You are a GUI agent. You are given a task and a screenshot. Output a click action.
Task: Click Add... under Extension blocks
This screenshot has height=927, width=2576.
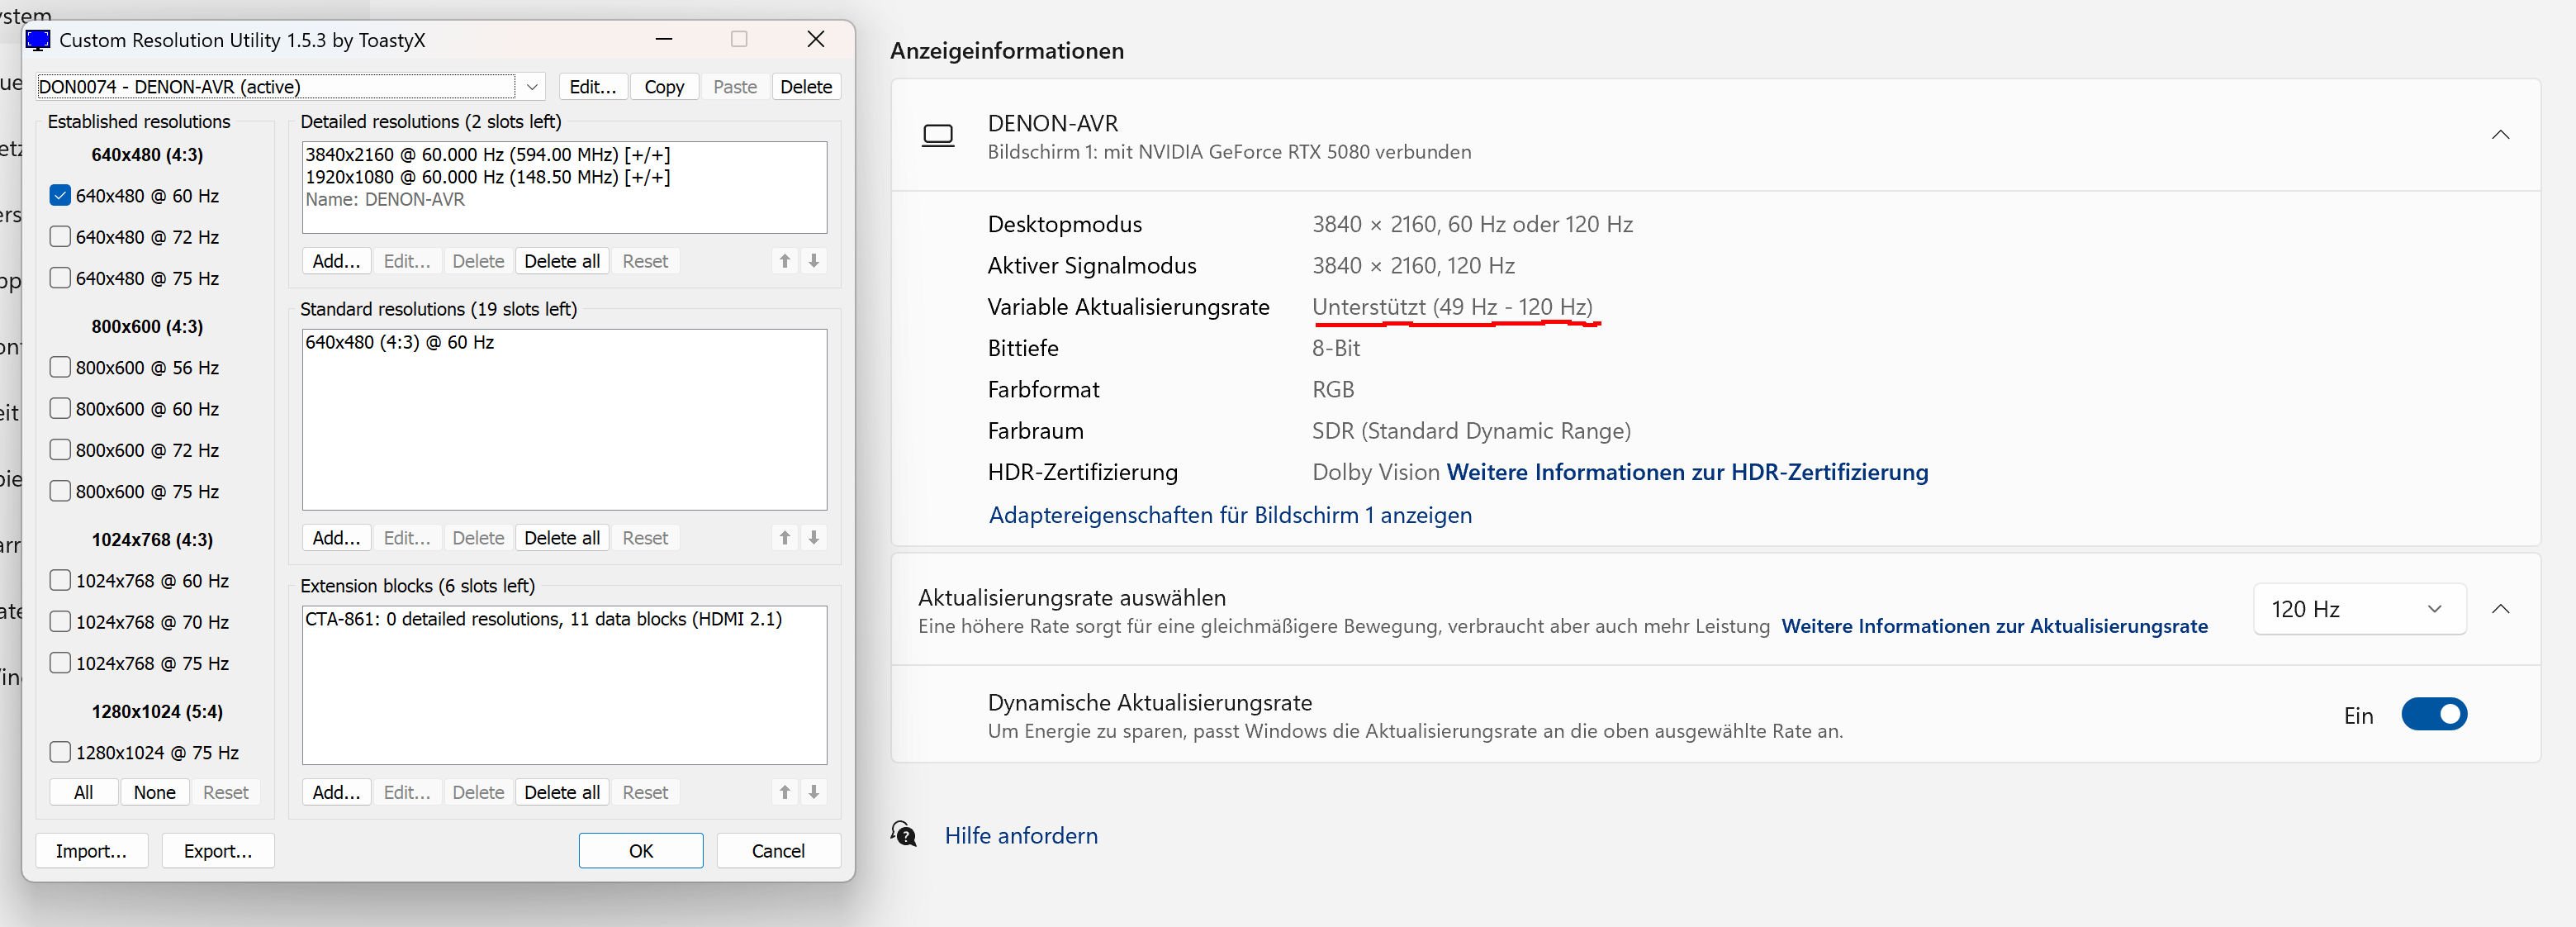click(x=336, y=792)
